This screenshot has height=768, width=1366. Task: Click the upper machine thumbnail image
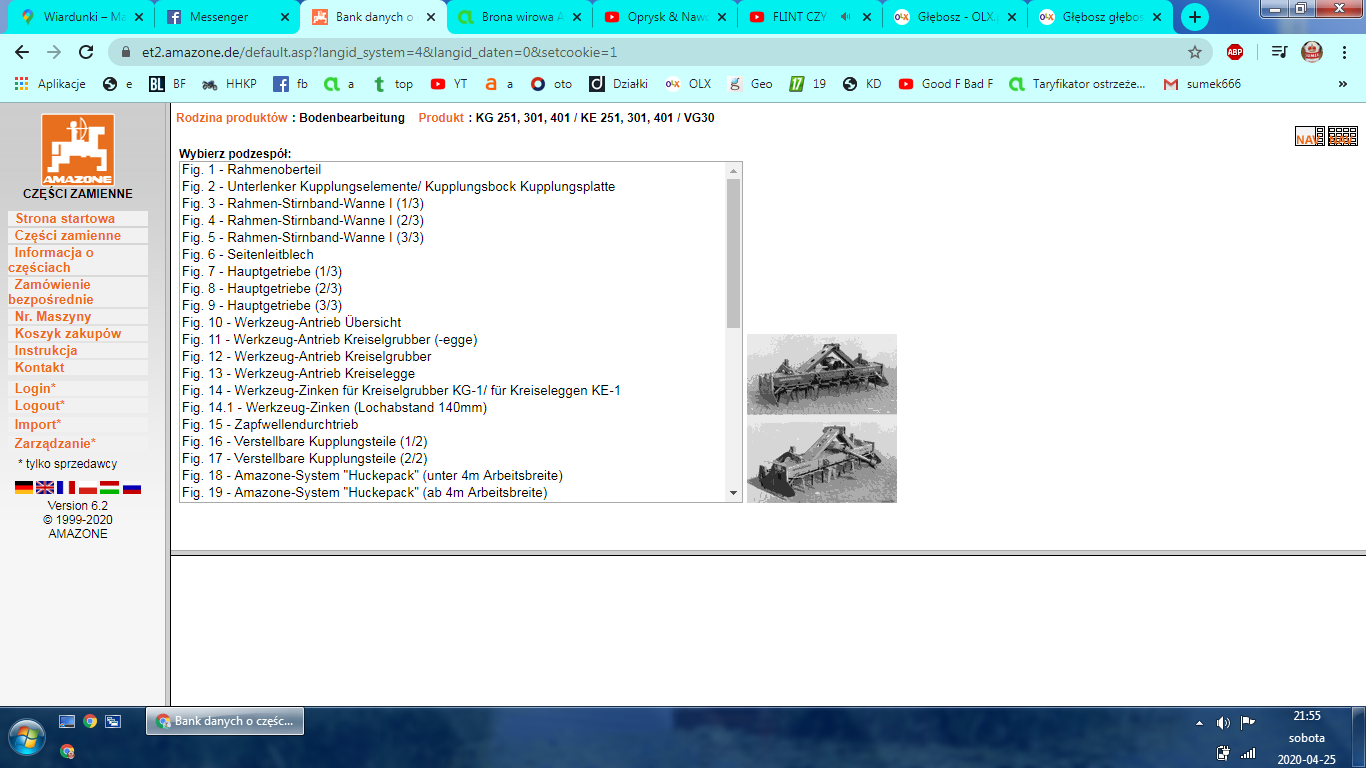(821, 374)
